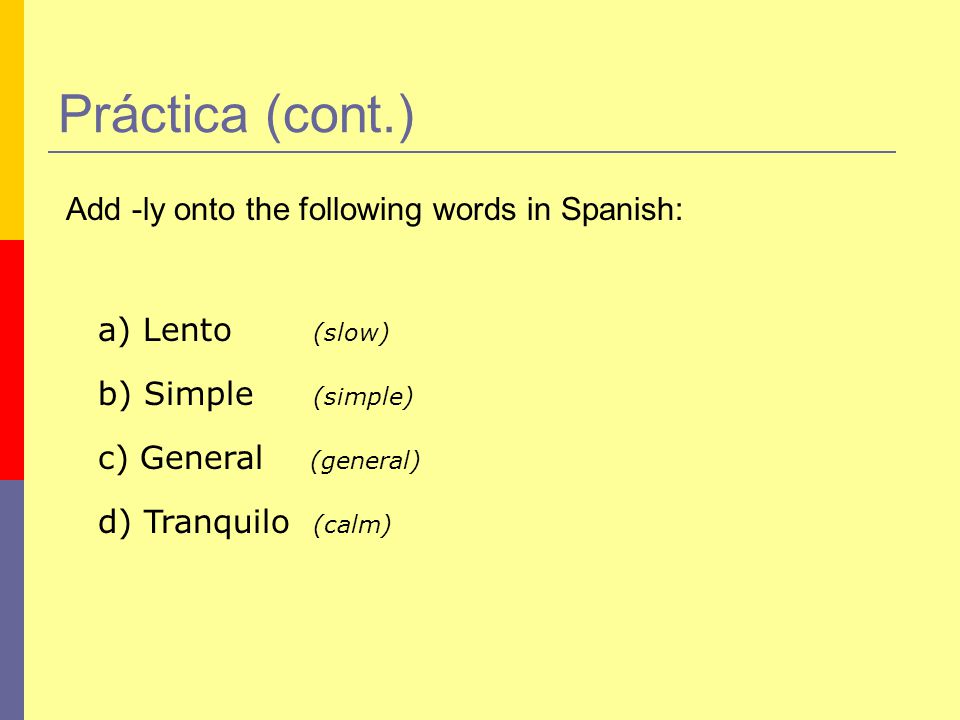Select the '(simple)' translation text

coord(363,397)
